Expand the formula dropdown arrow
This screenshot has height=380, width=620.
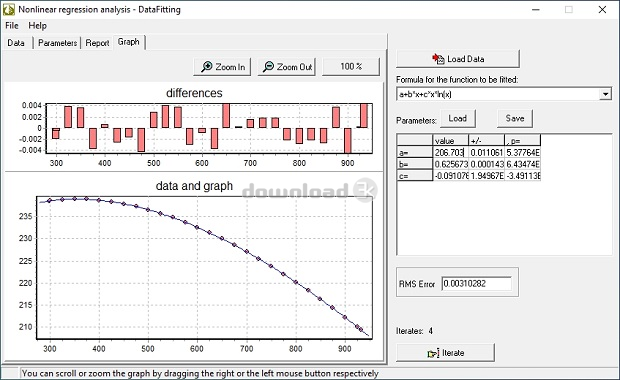[605, 94]
